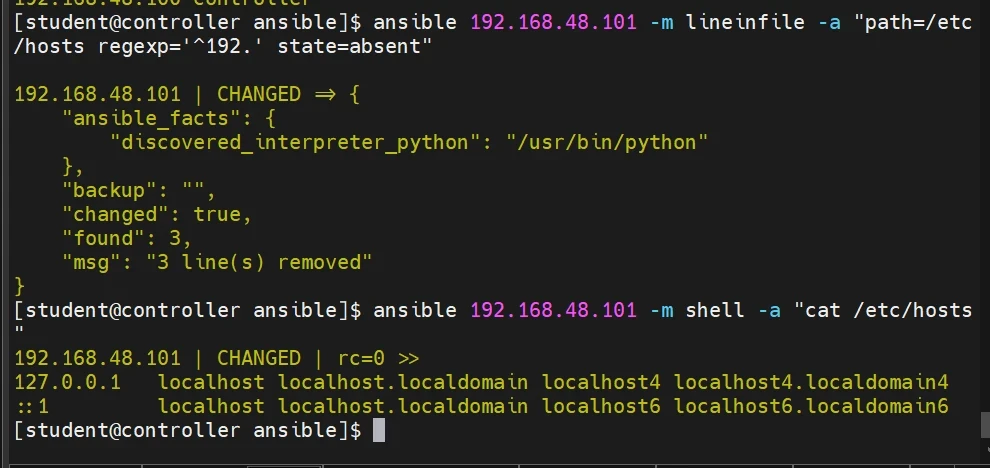Image resolution: width=990 pixels, height=468 pixels.
Task: Click the "3 line(s) removed" message
Action: [259, 262]
